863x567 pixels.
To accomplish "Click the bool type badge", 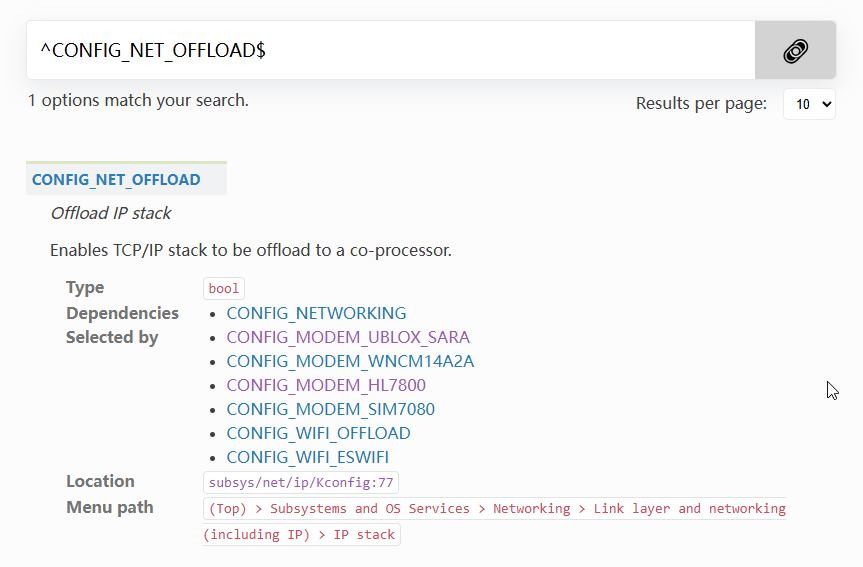I will pyautogui.click(x=223, y=288).
